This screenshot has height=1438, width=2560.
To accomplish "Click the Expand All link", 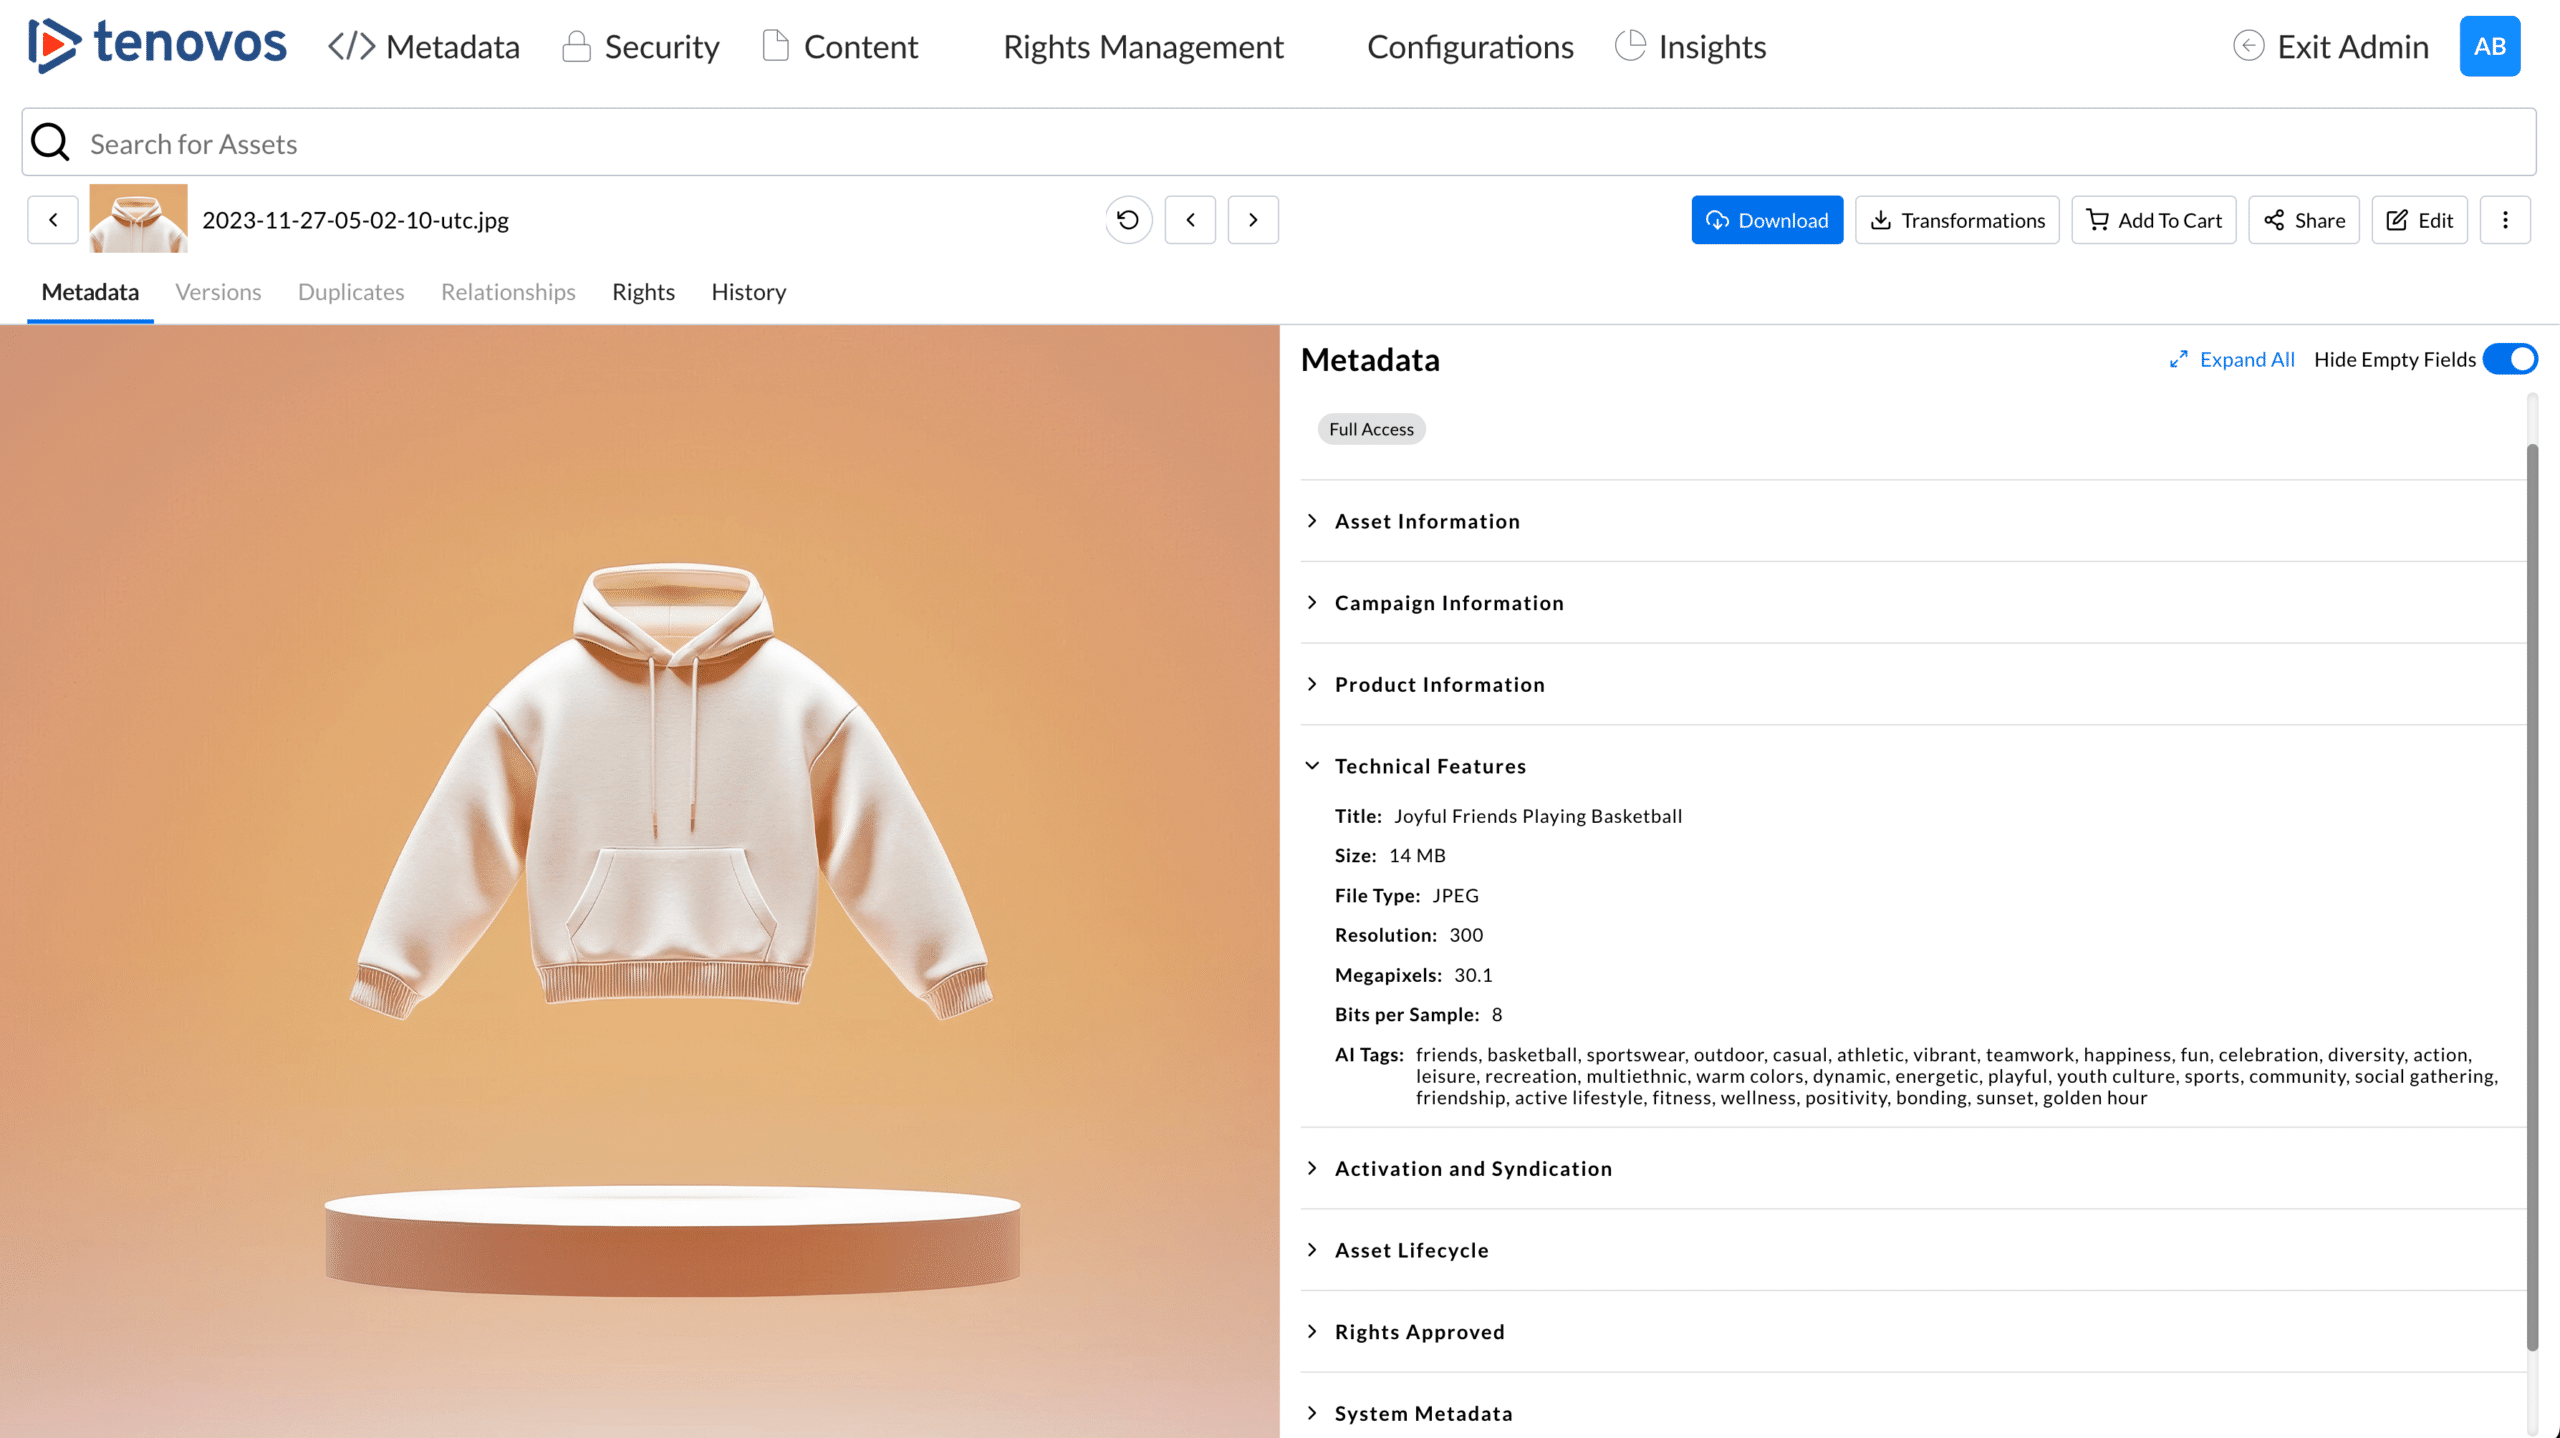I will (x=2247, y=358).
